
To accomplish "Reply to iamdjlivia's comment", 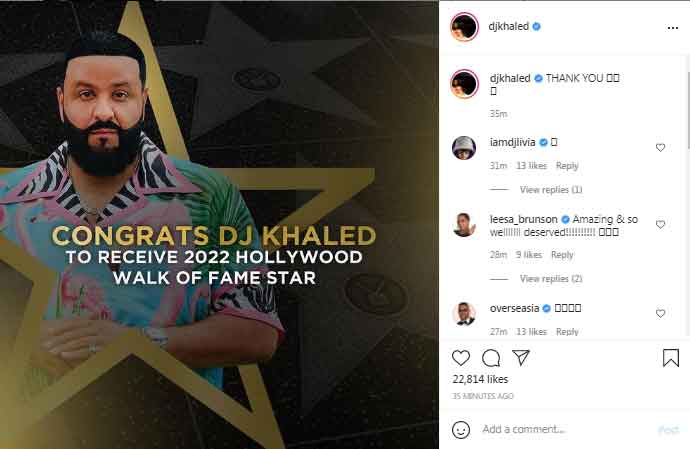I will tap(567, 166).
